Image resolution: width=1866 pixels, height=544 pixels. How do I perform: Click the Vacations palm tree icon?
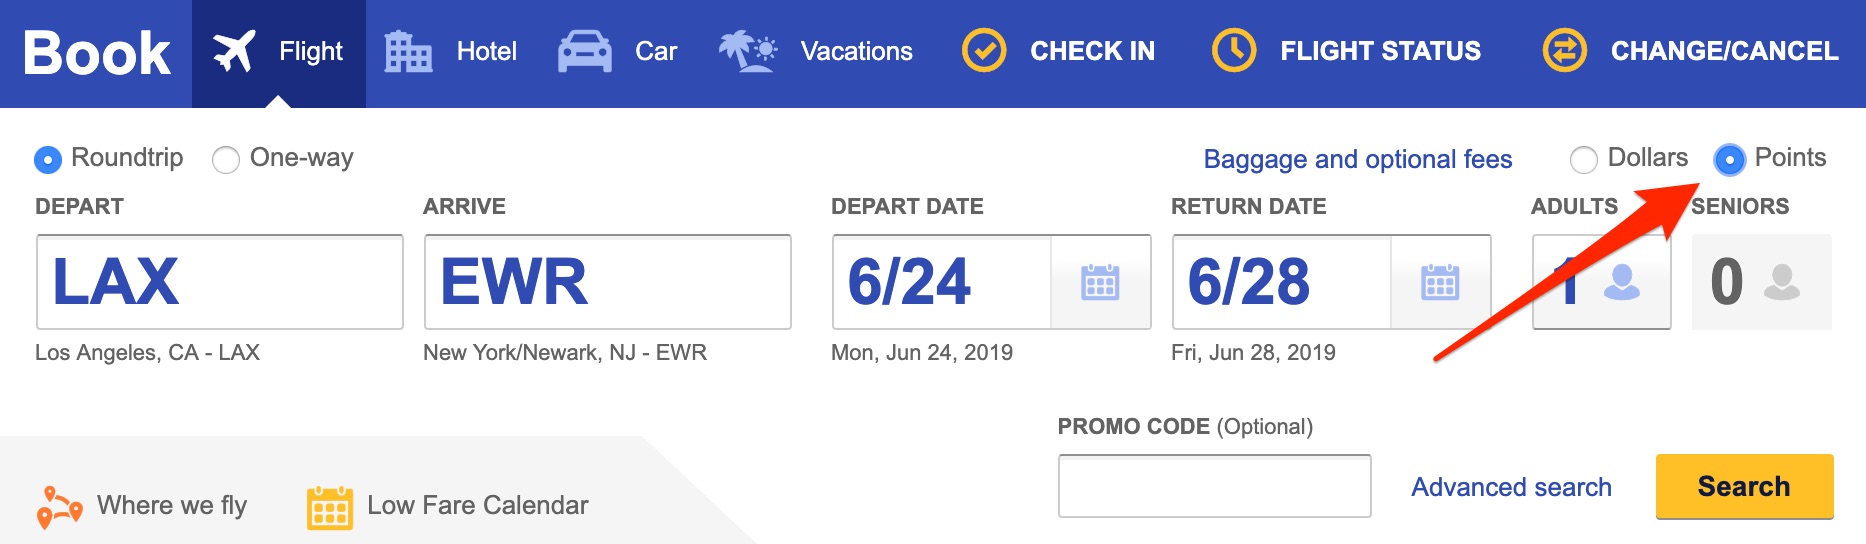coord(747,51)
